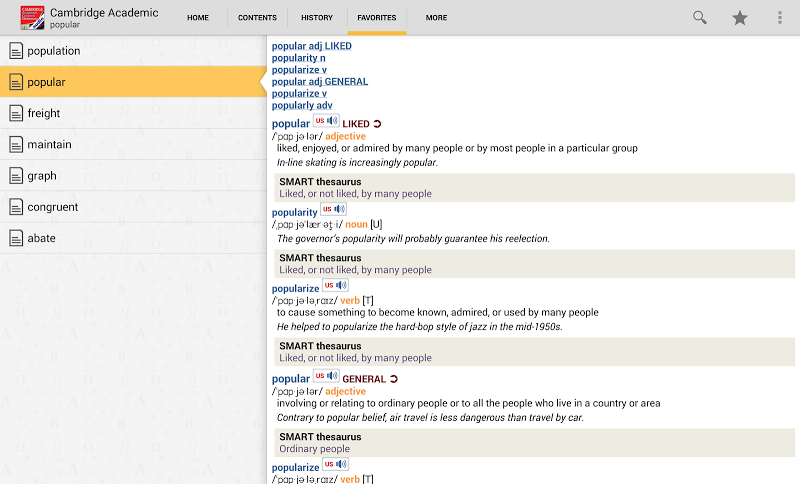Expand the MORE menu
Viewport: 800px width, 484px height.
point(436,18)
